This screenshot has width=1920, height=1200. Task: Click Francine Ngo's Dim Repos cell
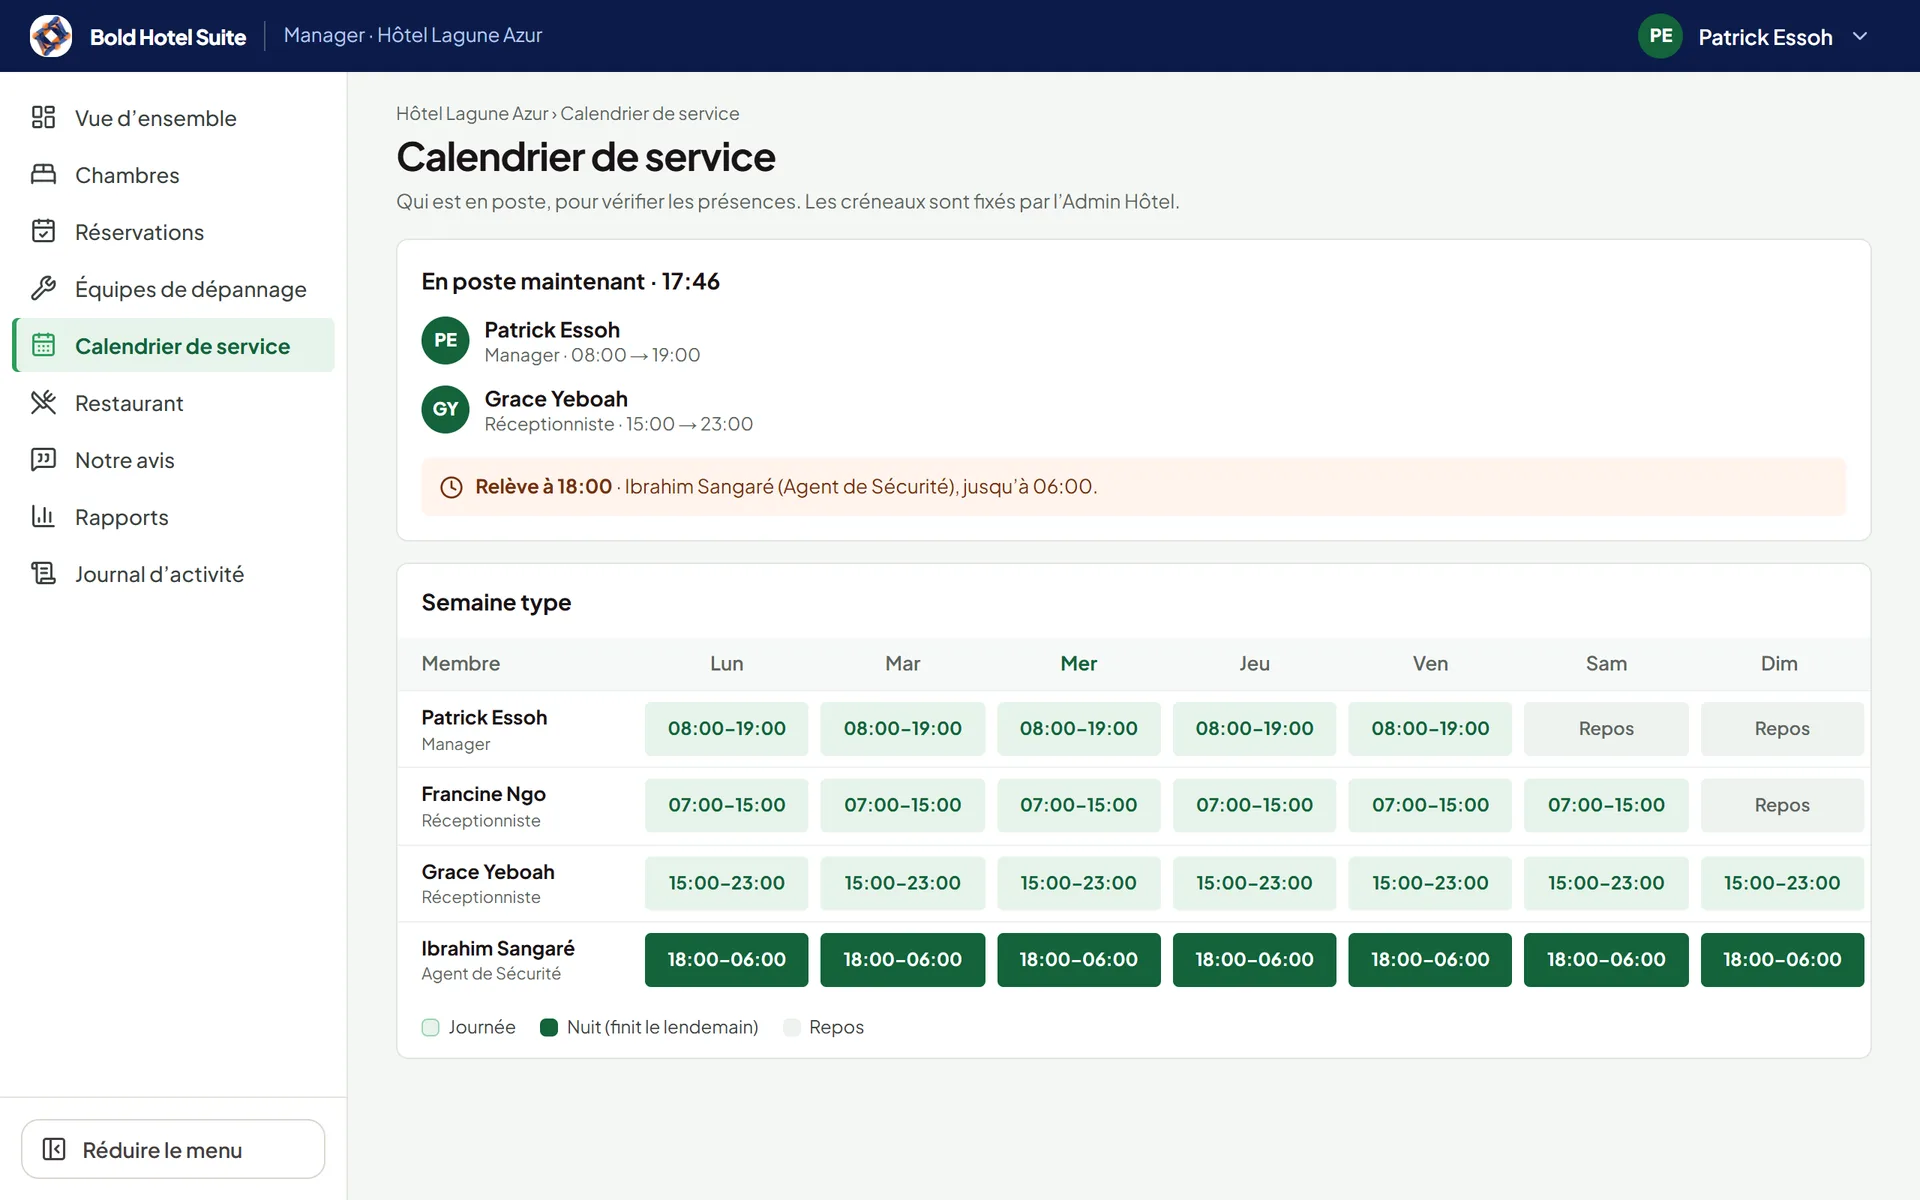pos(1782,805)
